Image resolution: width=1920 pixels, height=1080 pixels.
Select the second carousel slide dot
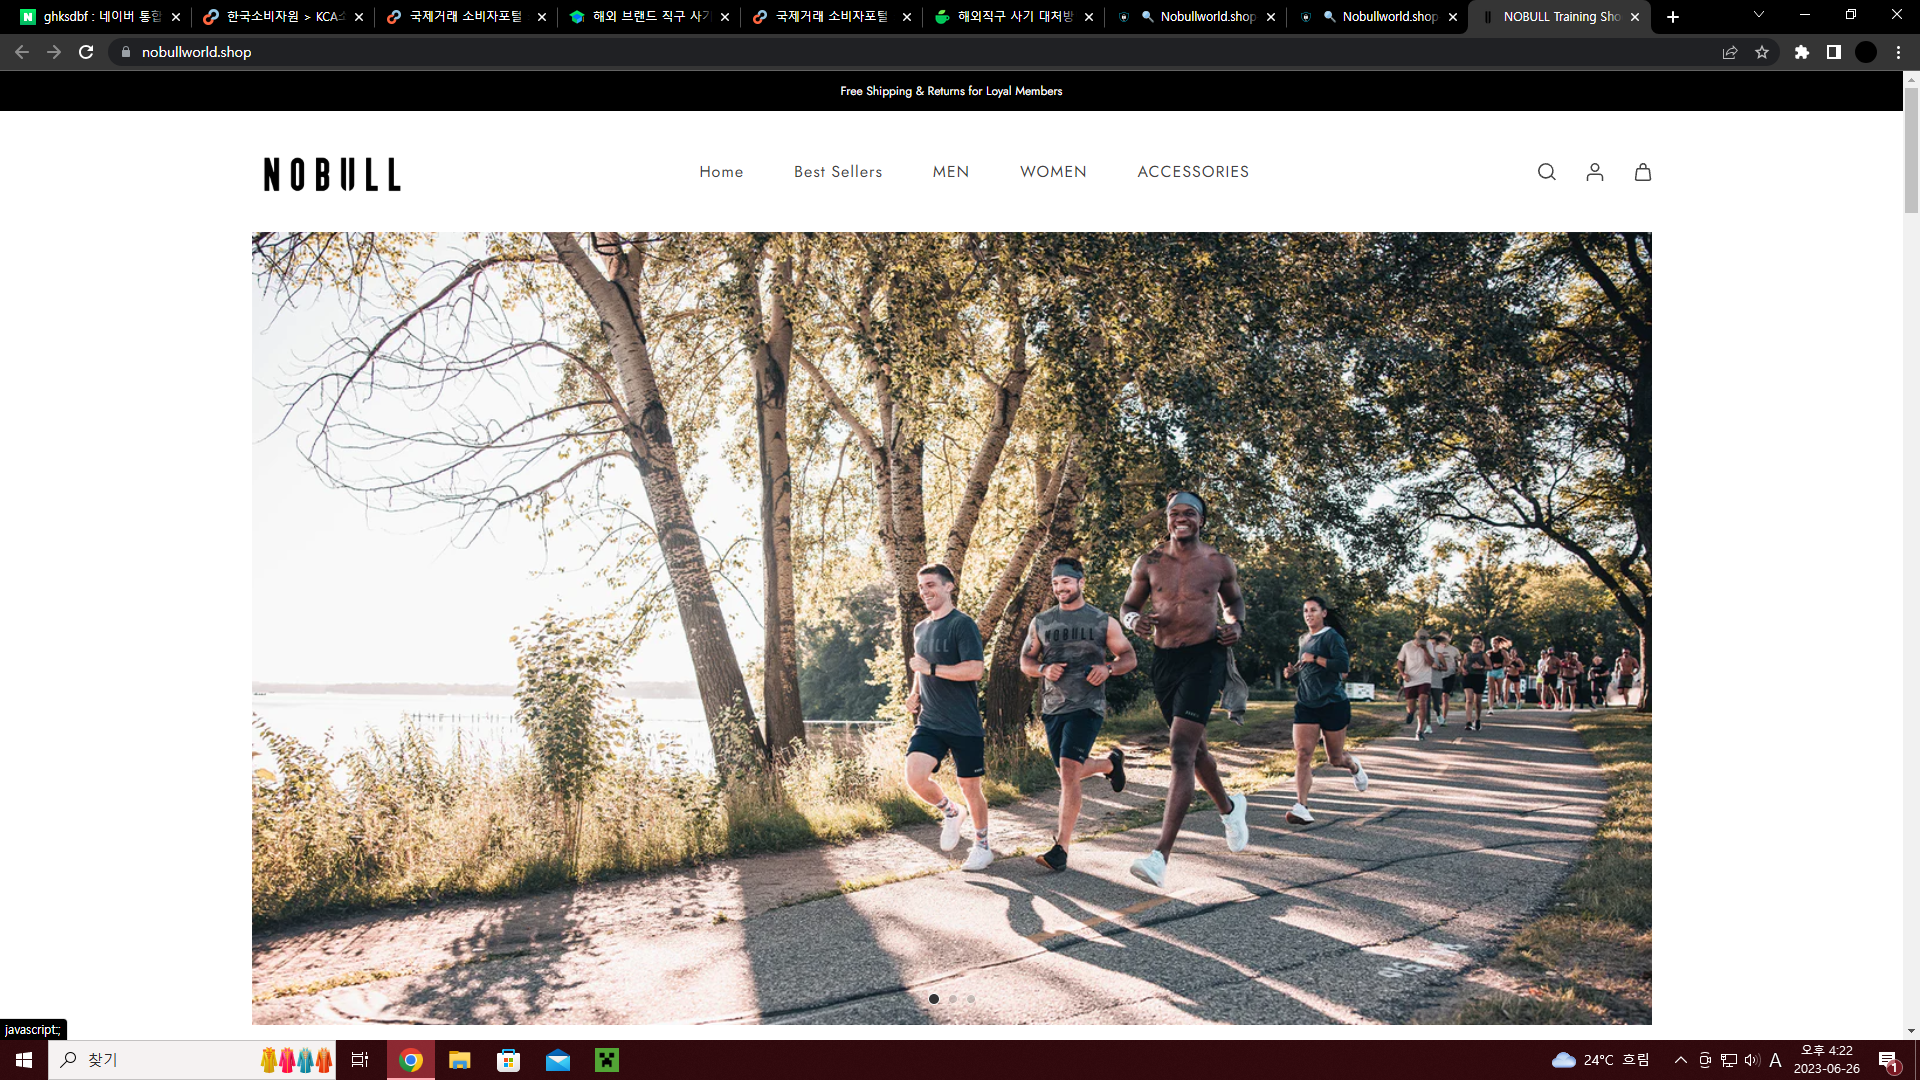[953, 999]
